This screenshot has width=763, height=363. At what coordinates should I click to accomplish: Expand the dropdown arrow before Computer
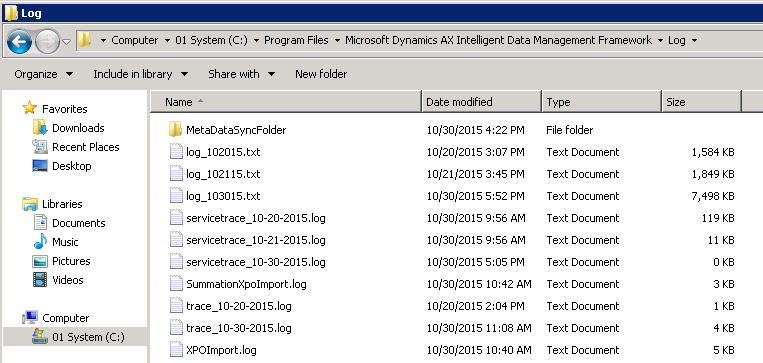103,40
